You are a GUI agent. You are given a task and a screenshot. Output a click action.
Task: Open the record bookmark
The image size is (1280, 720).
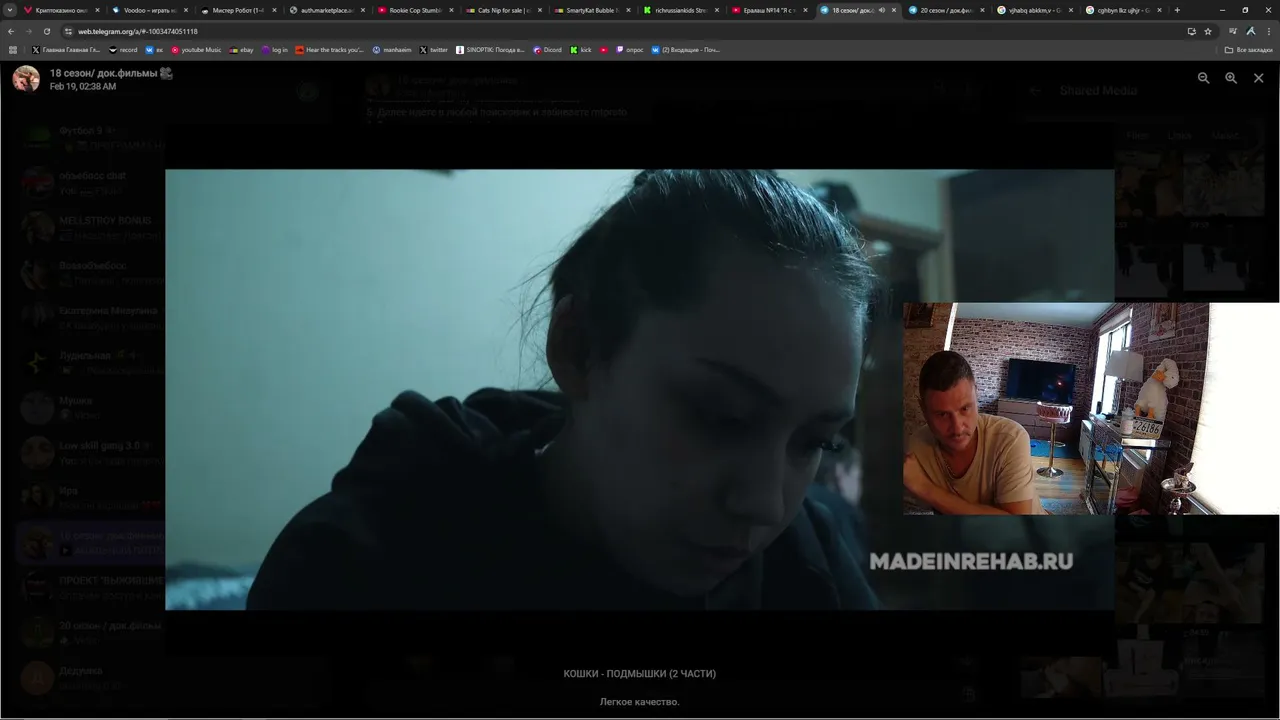123,50
